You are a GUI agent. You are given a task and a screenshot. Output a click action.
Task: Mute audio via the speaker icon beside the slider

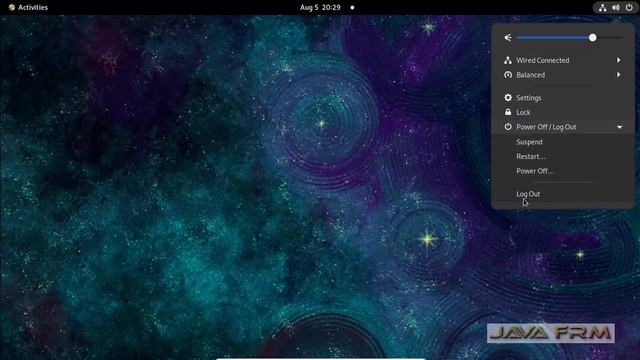pos(508,38)
